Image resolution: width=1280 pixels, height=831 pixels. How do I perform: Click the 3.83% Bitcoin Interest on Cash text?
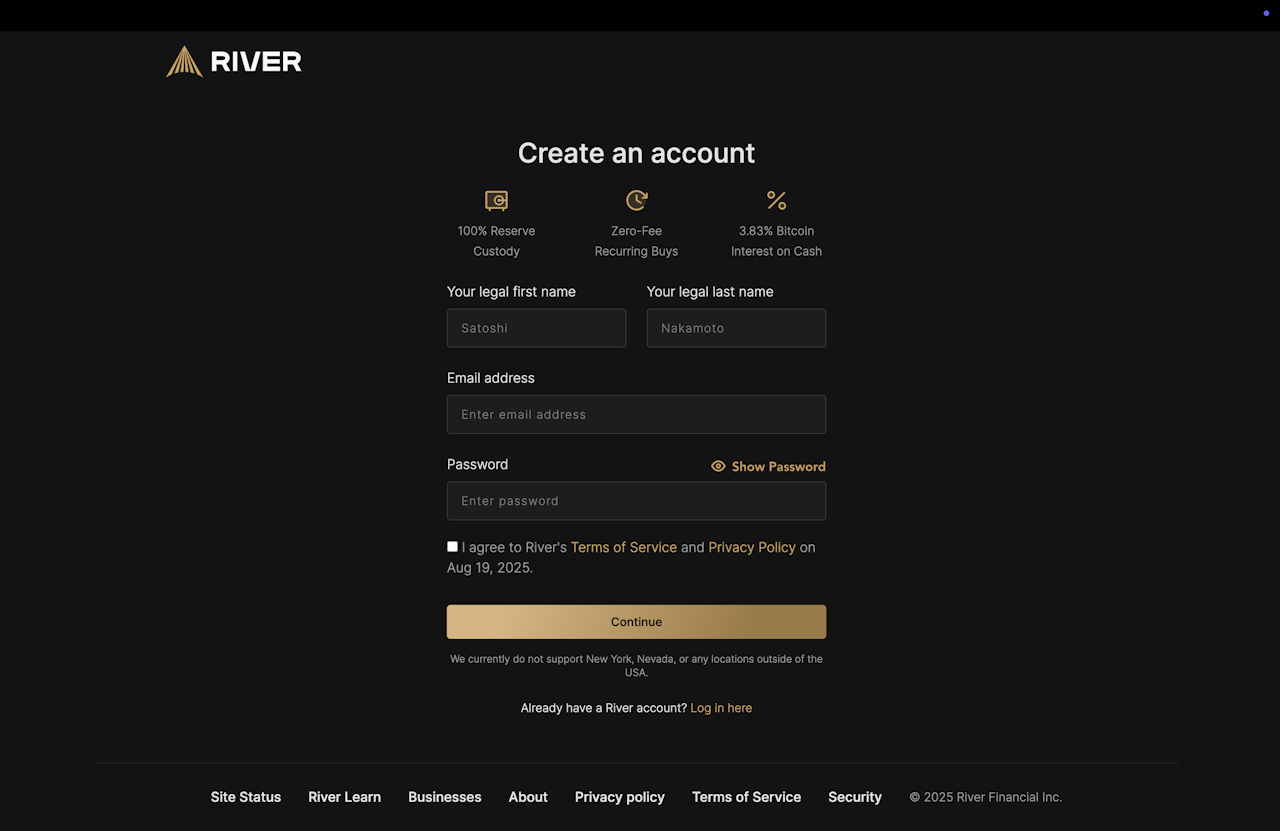click(x=776, y=241)
